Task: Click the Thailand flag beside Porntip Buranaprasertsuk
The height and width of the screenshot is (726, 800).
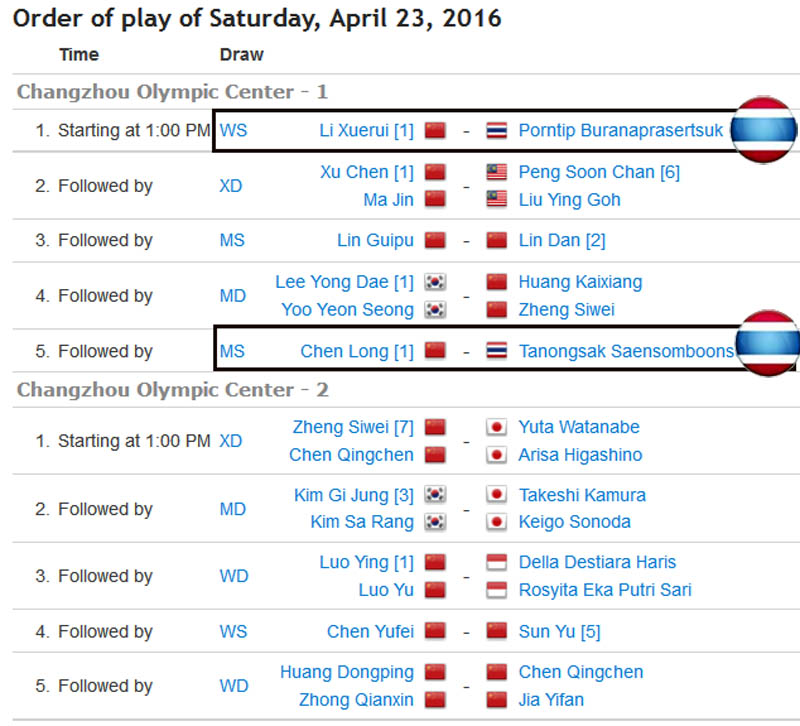Action: tap(497, 131)
